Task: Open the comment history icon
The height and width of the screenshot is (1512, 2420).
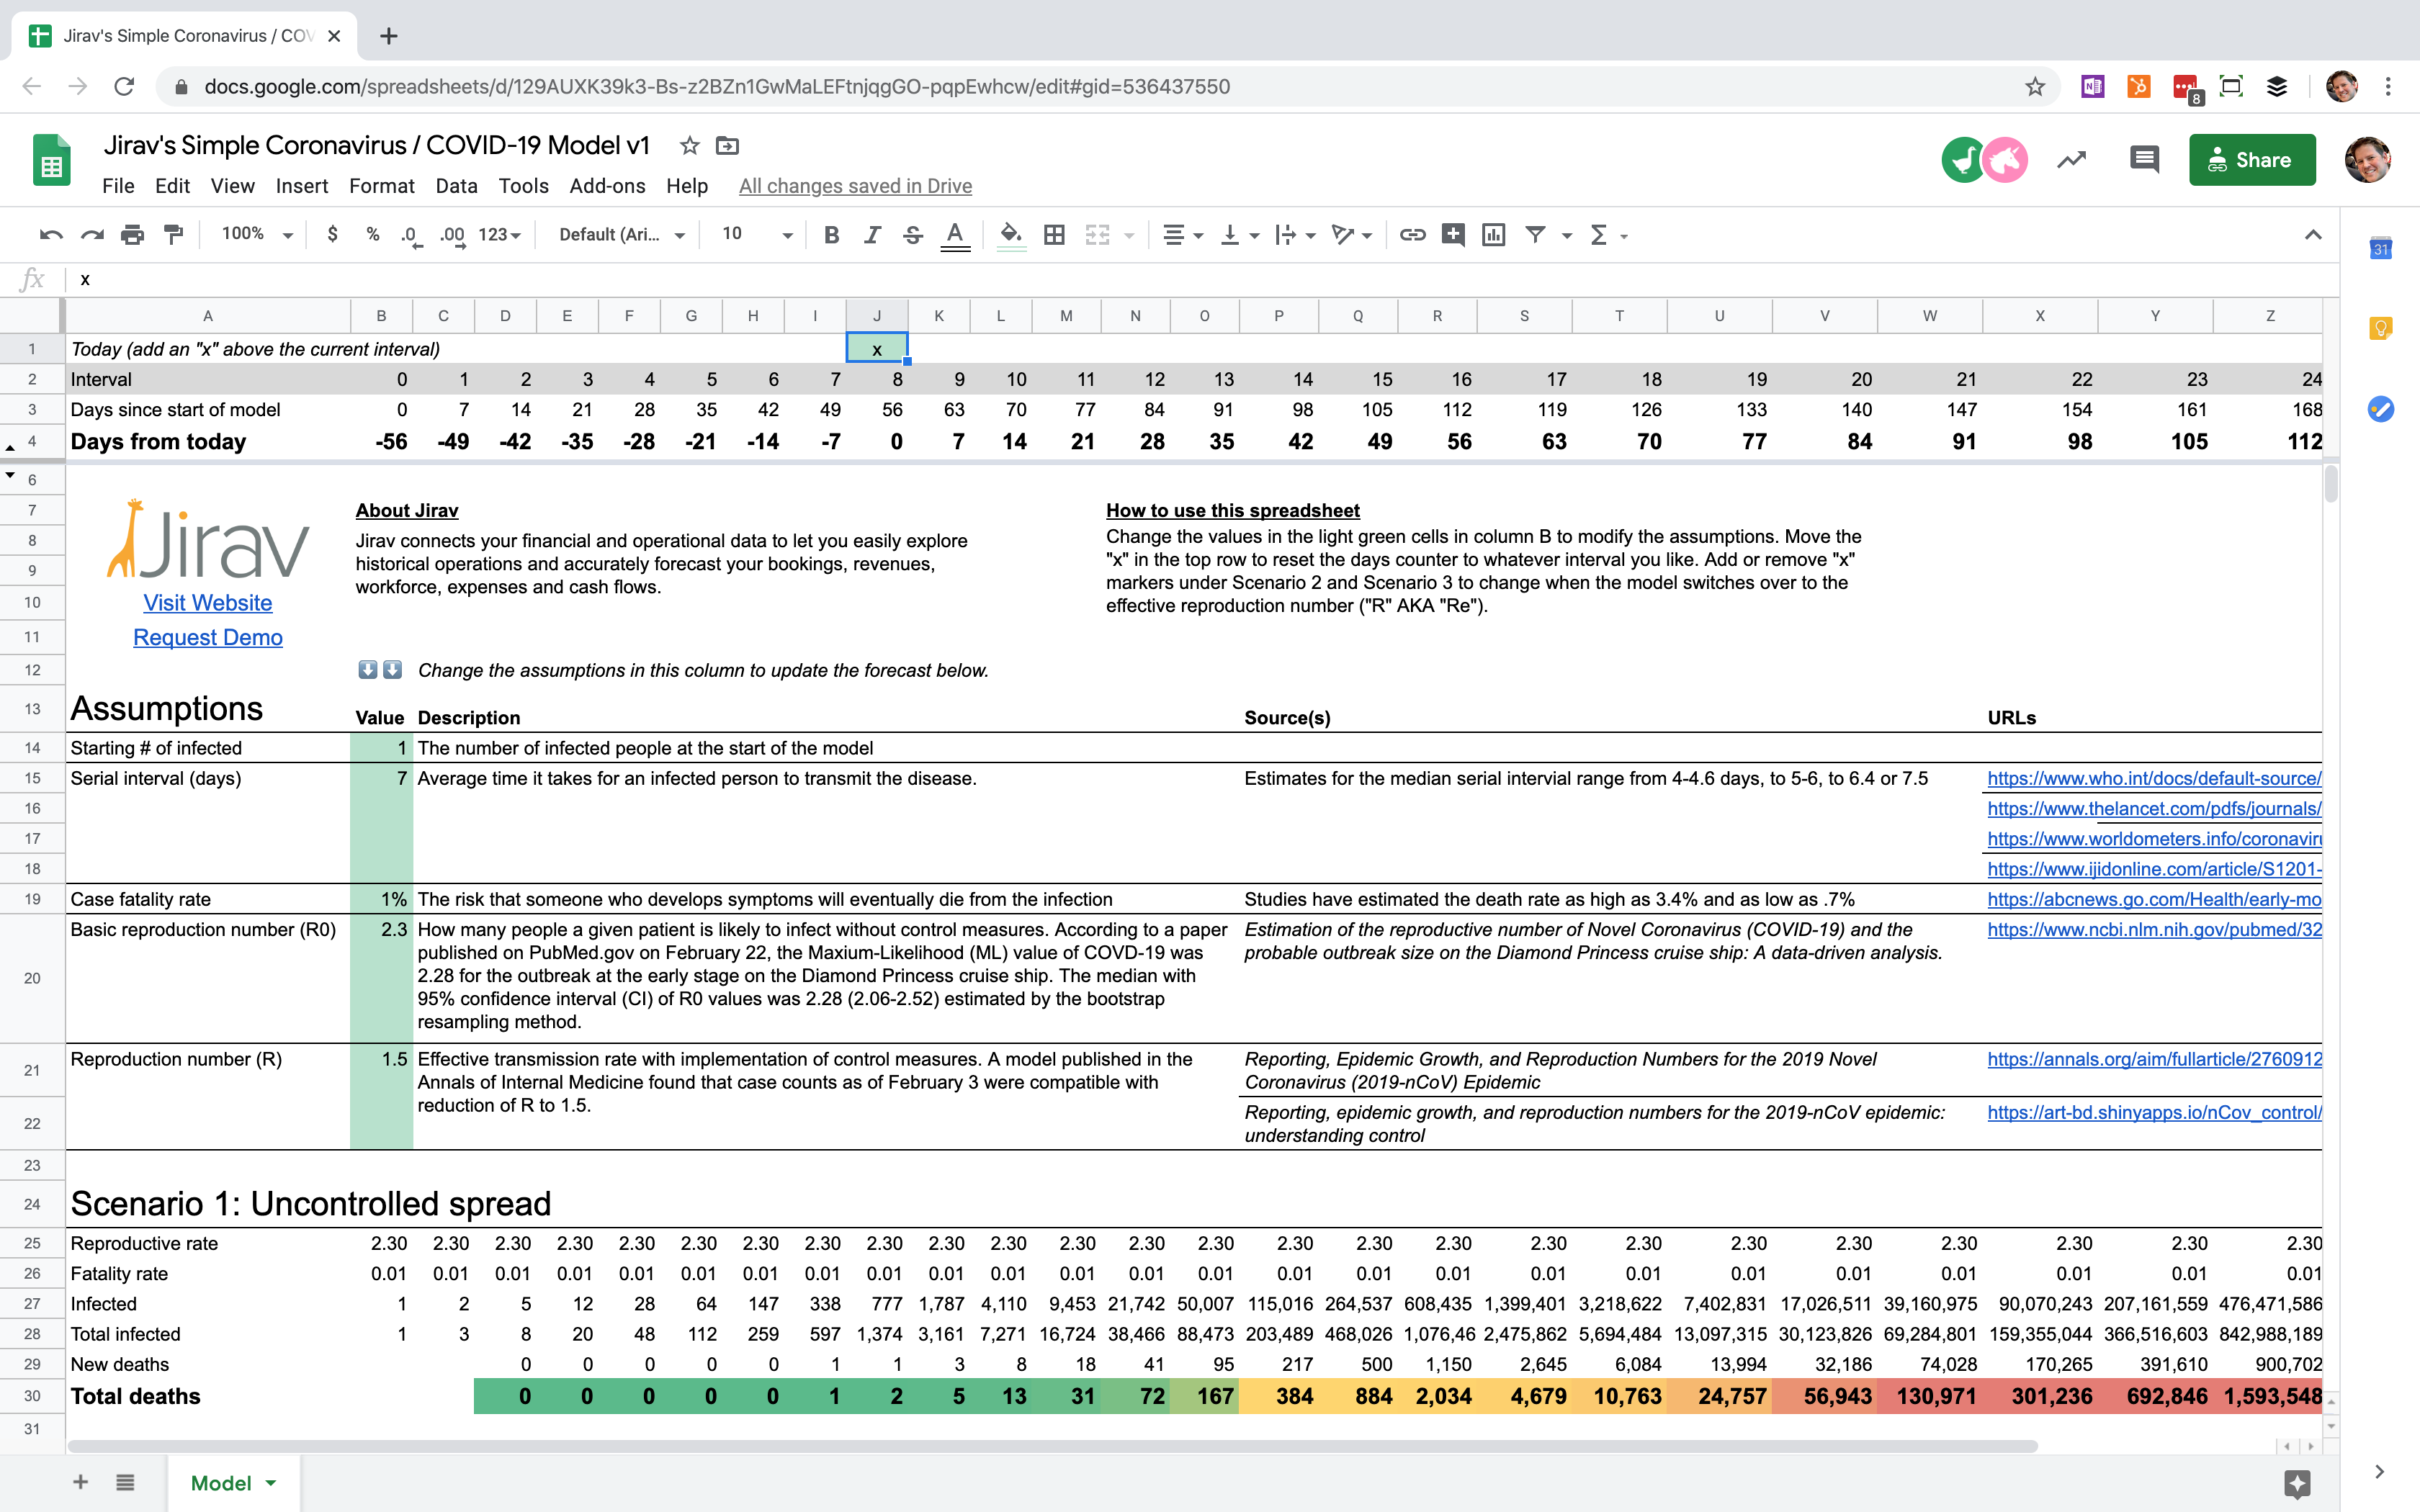Action: 2144,159
